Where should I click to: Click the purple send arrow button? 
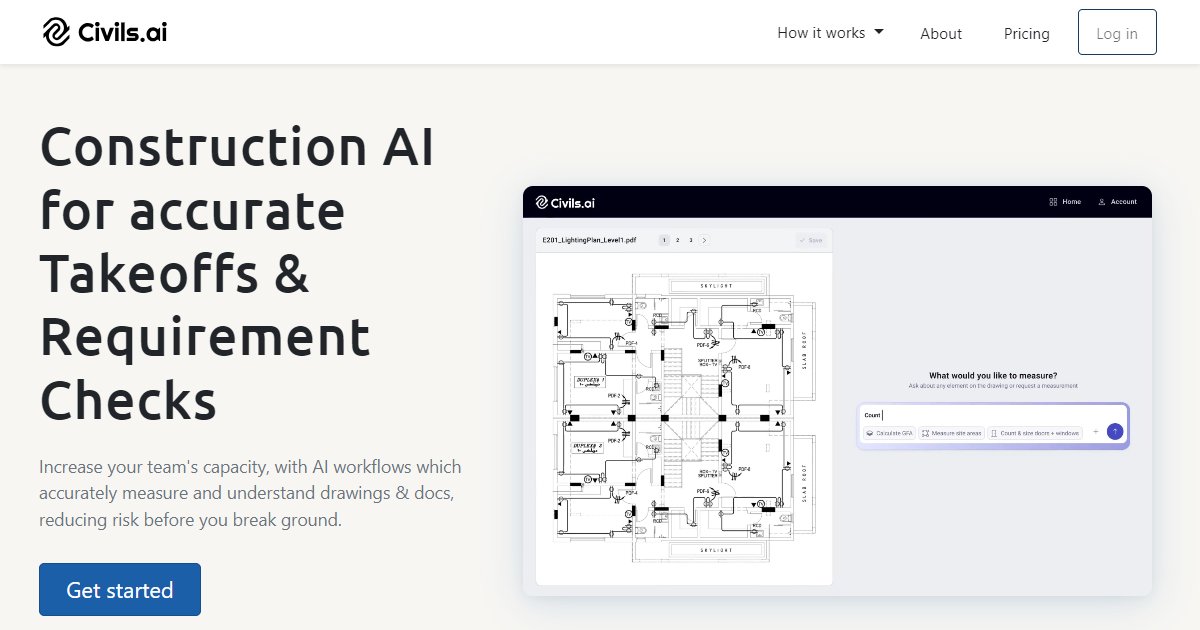tap(1115, 432)
